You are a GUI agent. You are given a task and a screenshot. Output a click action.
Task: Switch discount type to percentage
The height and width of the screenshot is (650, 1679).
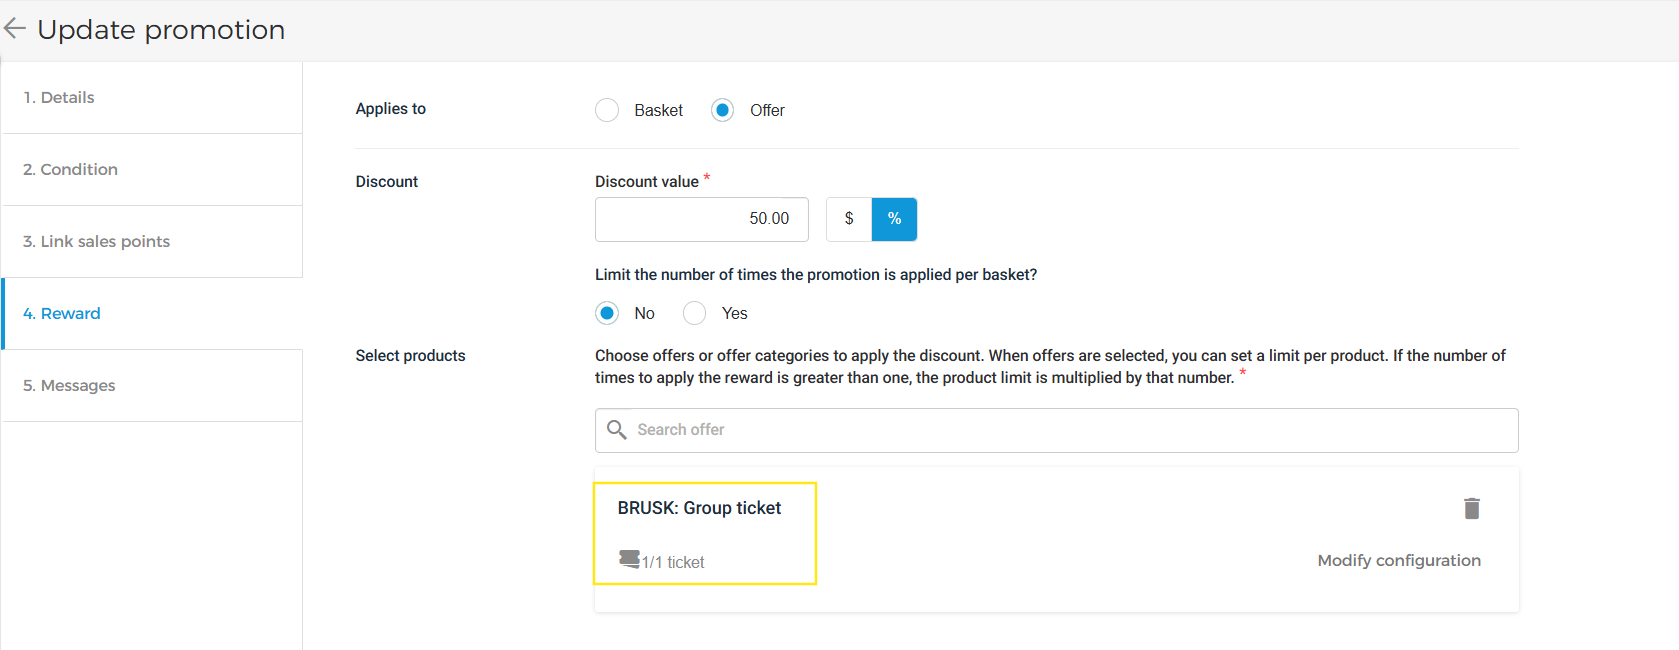[894, 219]
